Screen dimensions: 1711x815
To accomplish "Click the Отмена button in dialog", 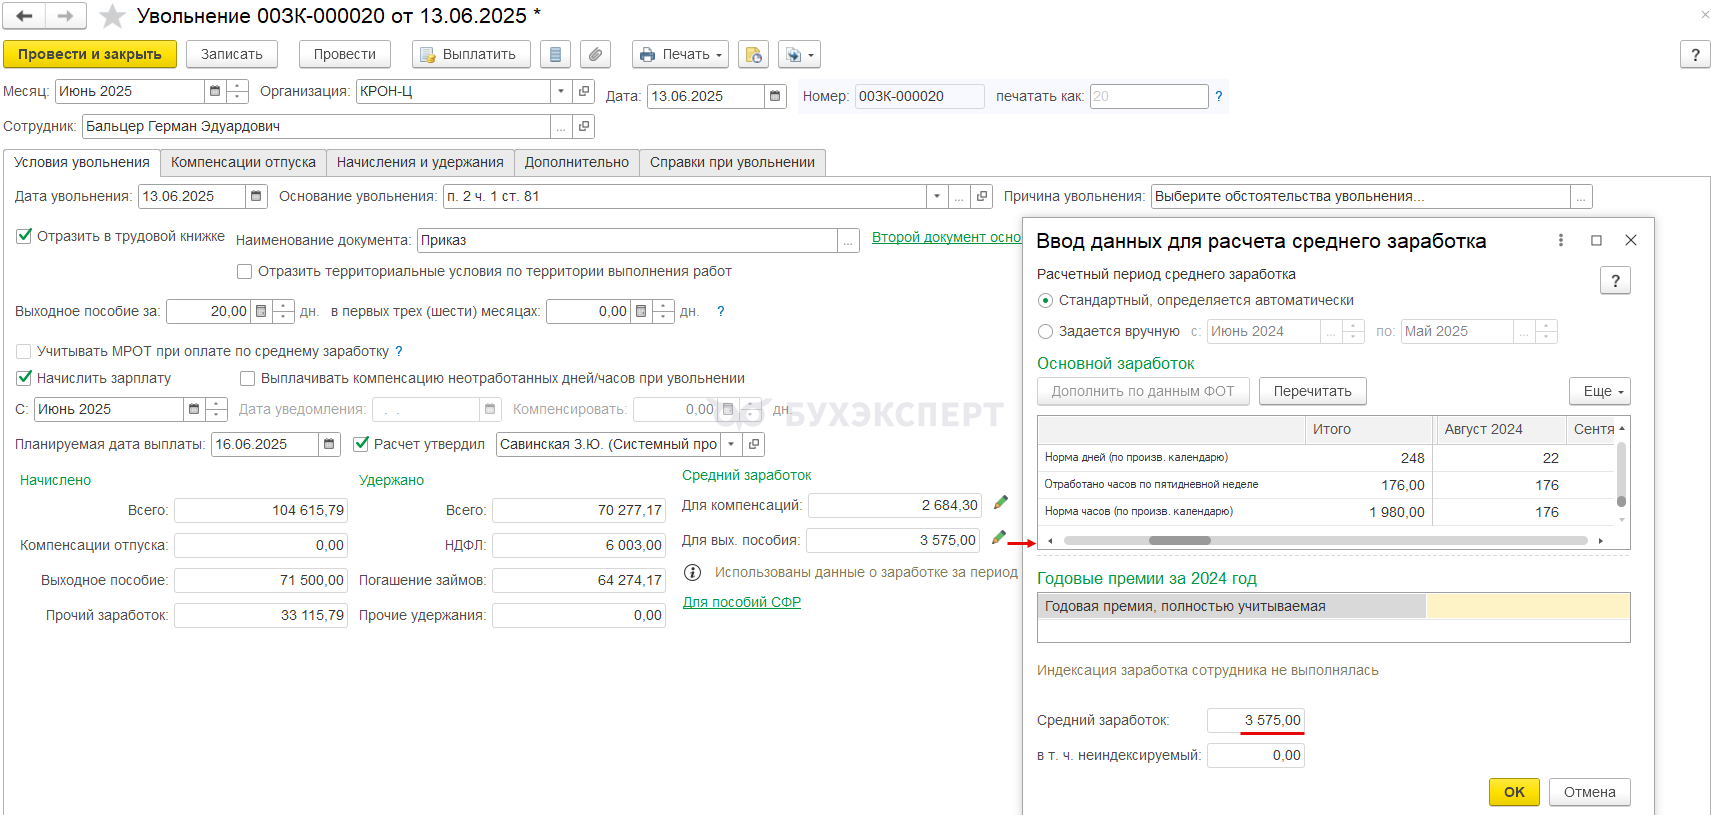I will click(1589, 792).
